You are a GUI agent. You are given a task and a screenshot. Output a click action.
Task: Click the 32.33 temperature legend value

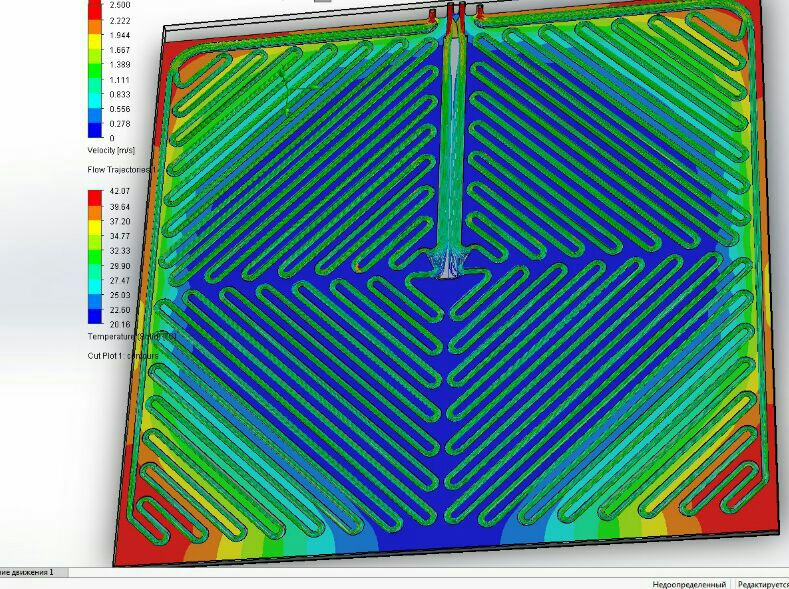pos(120,250)
